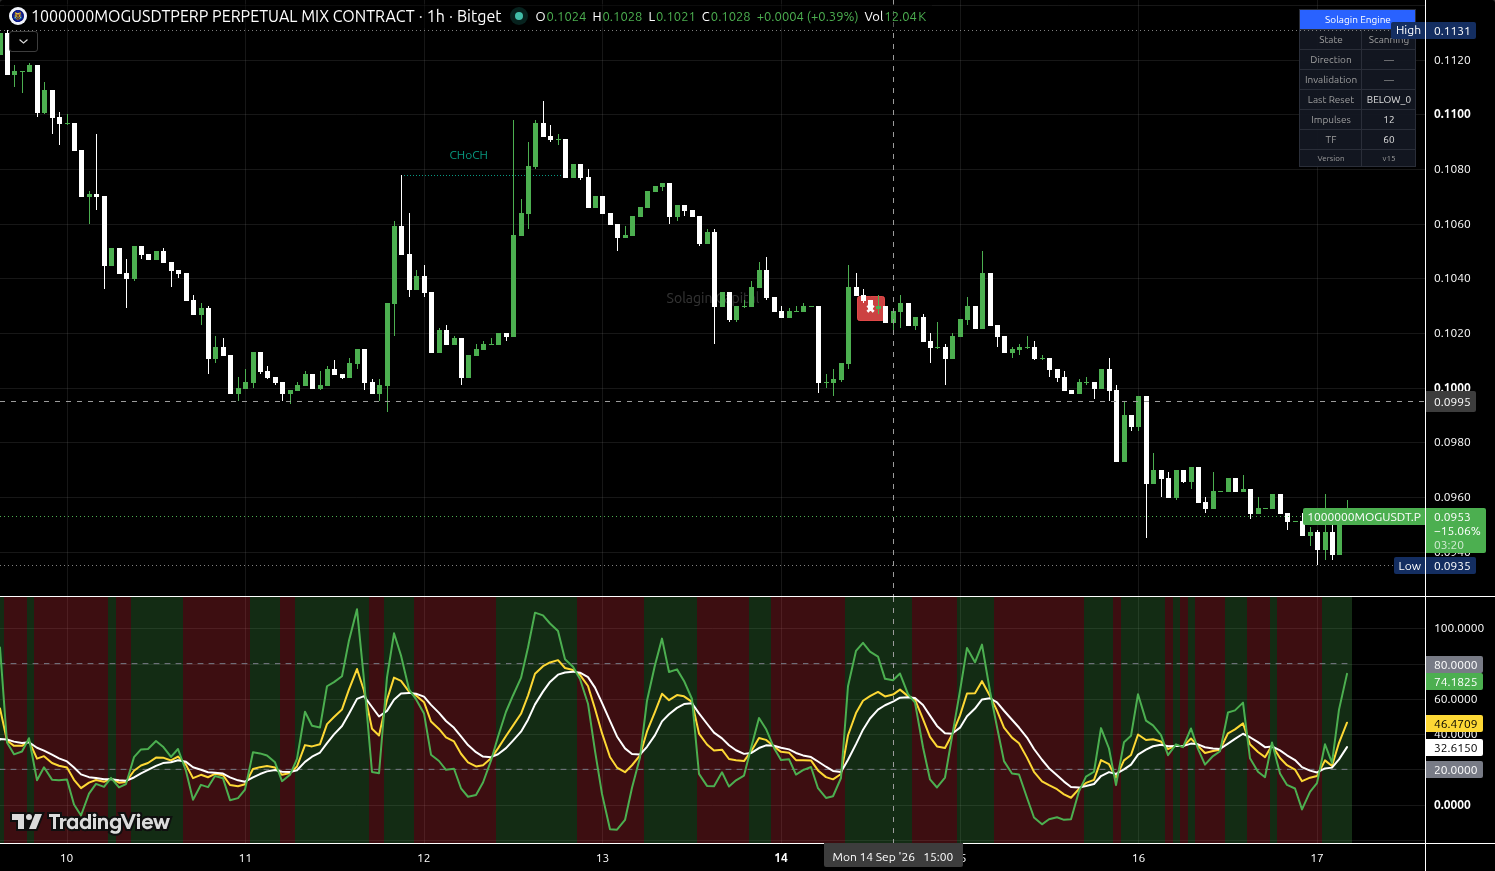Image resolution: width=1495 pixels, height=871 pixels.
Task: Click the High 0.1131 price label
Action: pyautogui.click(x=1434, y=31)
